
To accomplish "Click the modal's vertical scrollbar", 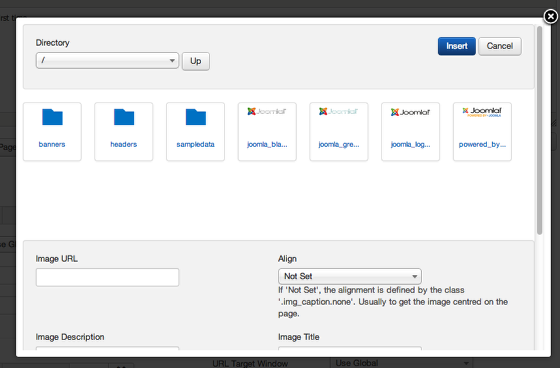I will tap(539, 130).
